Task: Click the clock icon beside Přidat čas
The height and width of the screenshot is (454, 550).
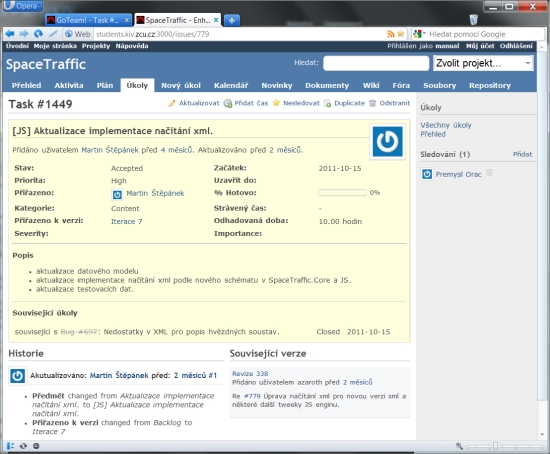Action: coord(228,103)
